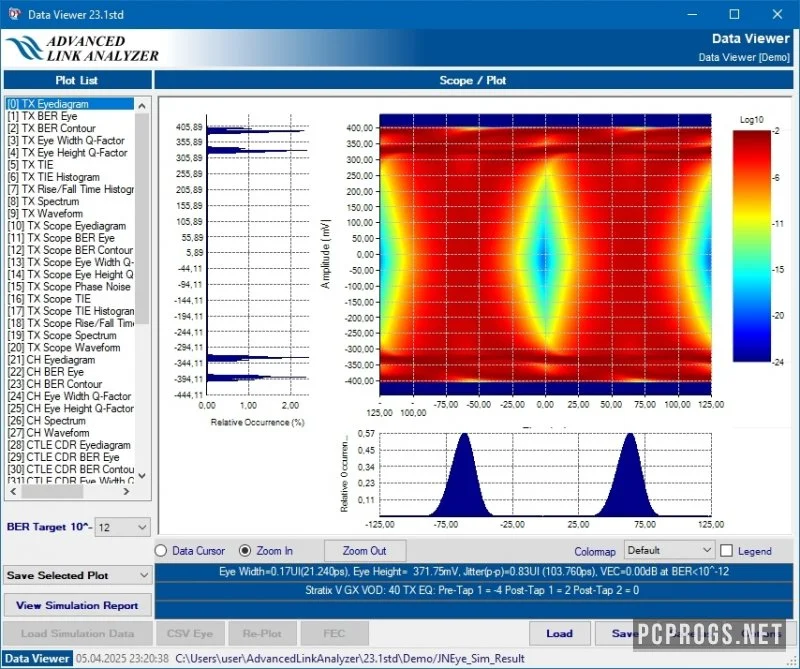Click the plot list scroll up arrow

[142, 106]
